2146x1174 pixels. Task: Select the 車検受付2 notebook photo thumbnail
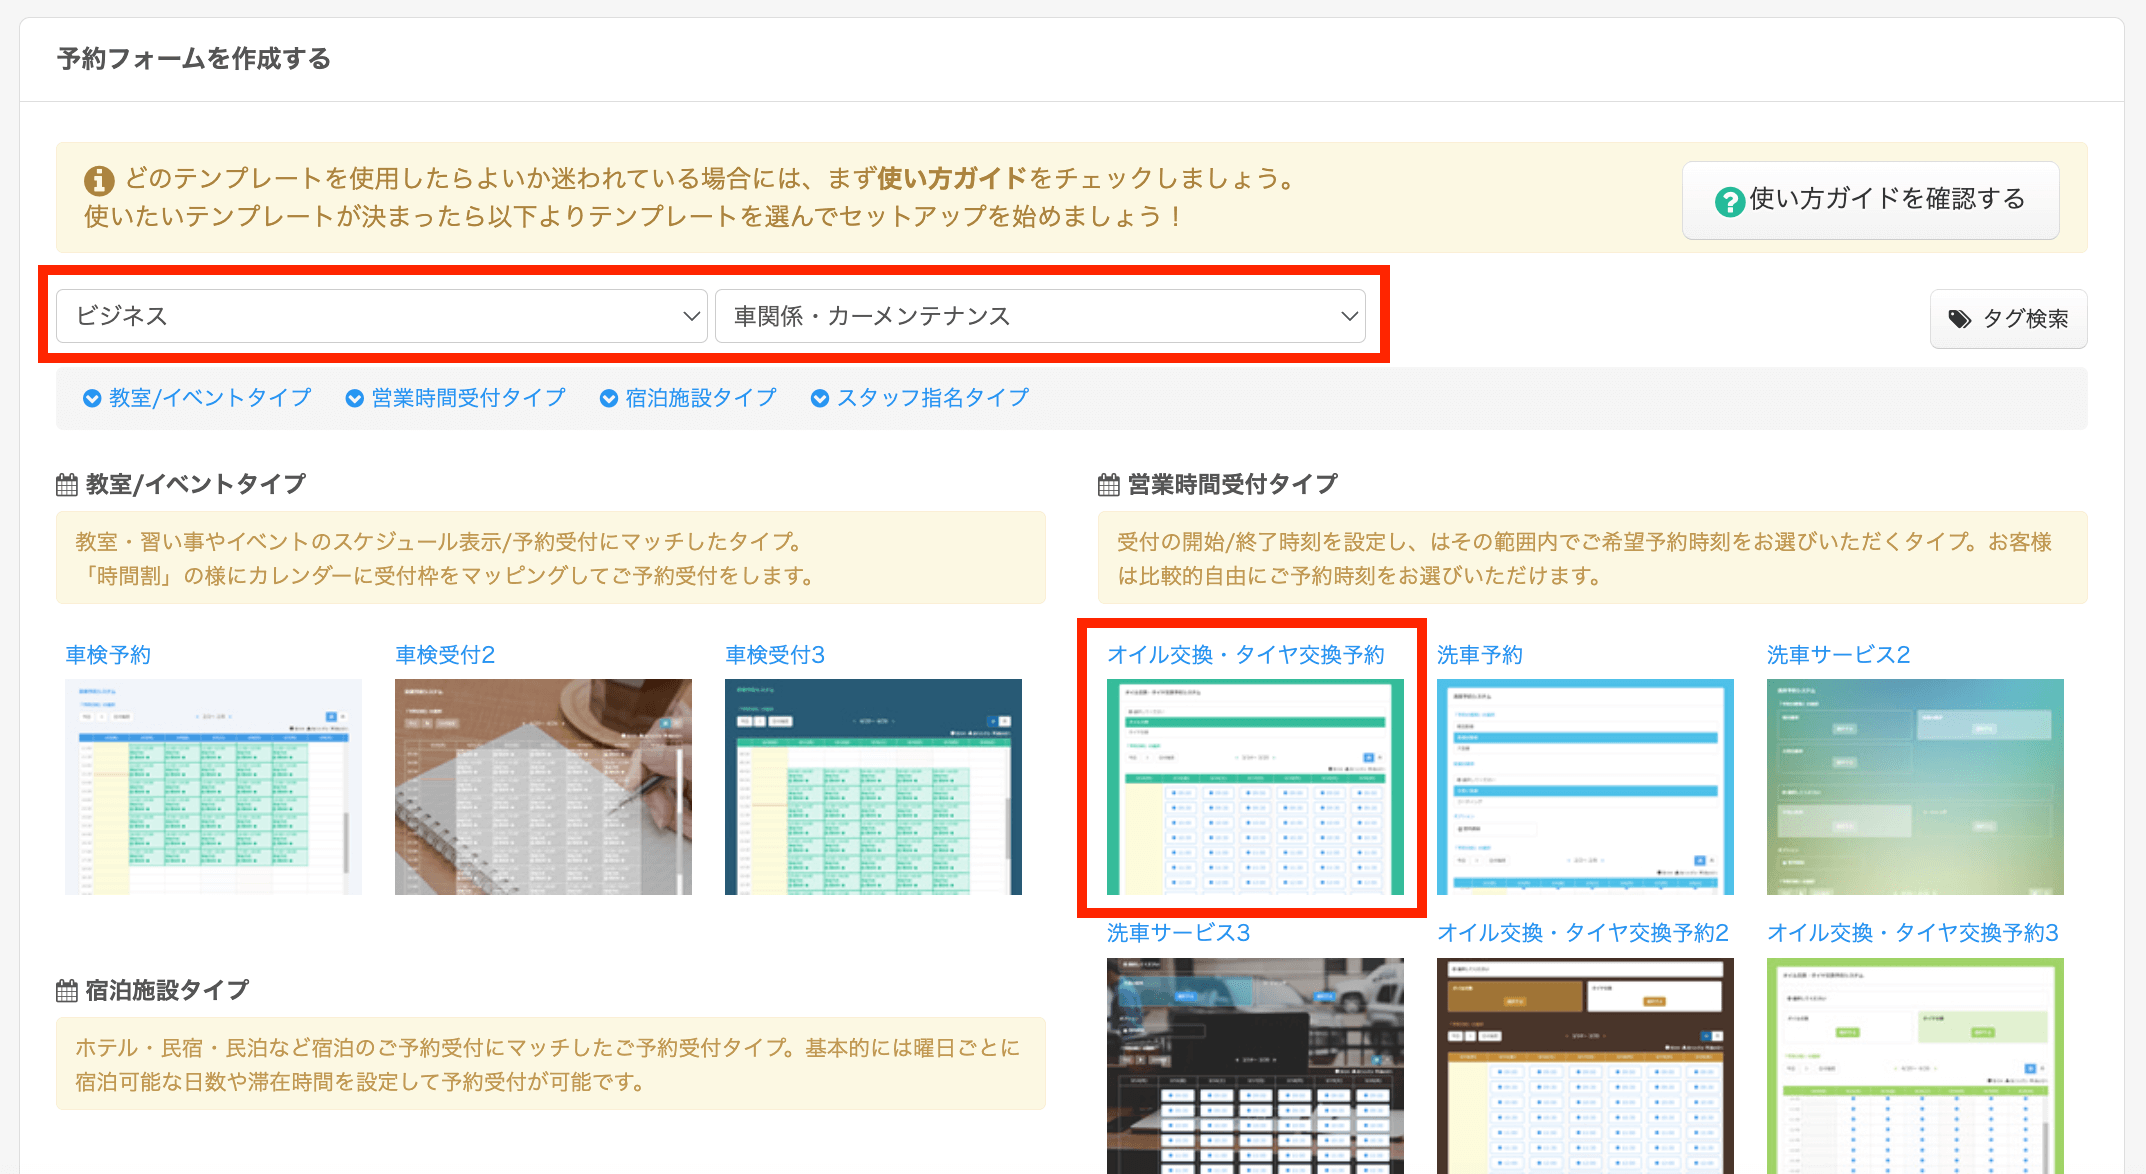(543, 787)
